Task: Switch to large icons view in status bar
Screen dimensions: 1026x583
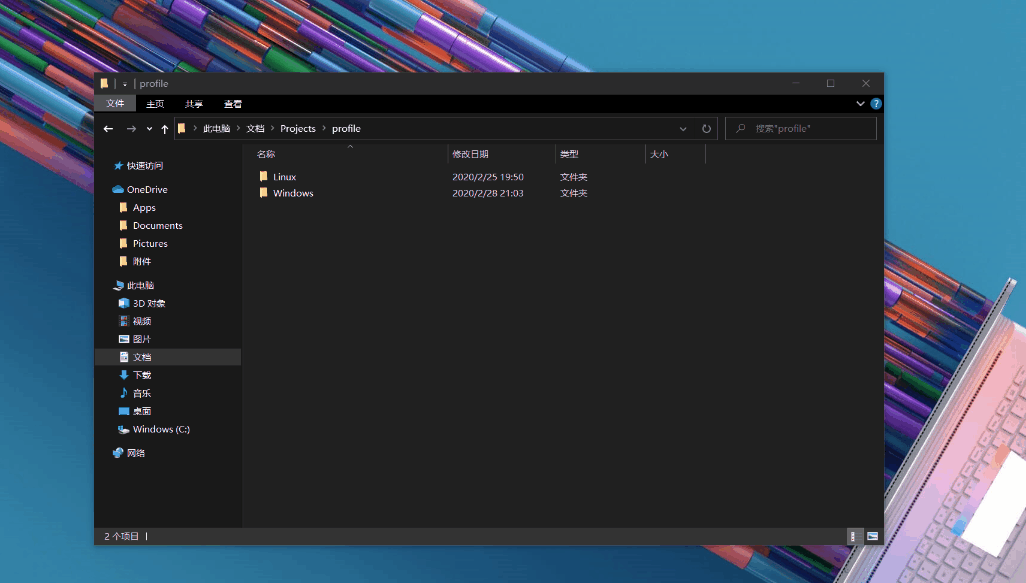Action: (x=872, y=537)
